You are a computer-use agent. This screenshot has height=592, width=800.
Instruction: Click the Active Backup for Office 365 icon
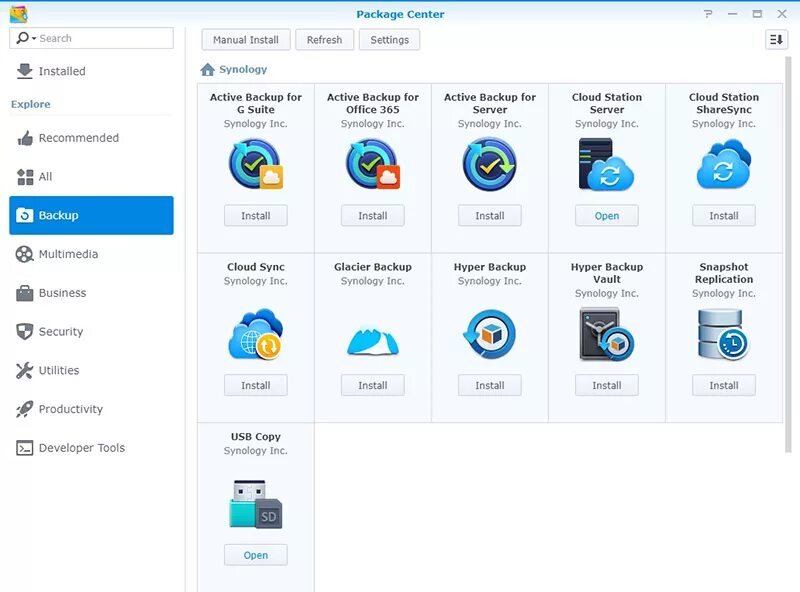[x=372, y=164]
